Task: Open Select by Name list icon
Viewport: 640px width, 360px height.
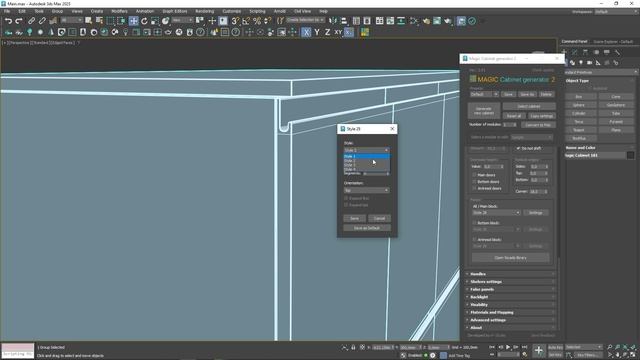Action: pyautogui.click(x=99, y=21)
